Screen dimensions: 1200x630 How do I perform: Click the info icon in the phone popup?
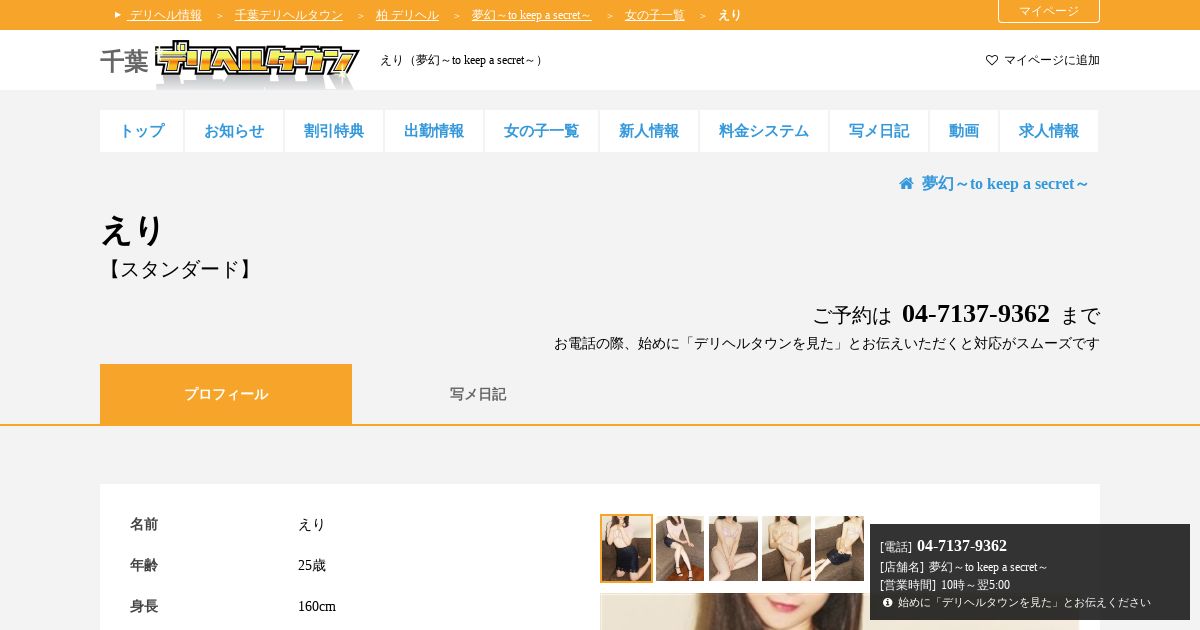tap(887, 602)
